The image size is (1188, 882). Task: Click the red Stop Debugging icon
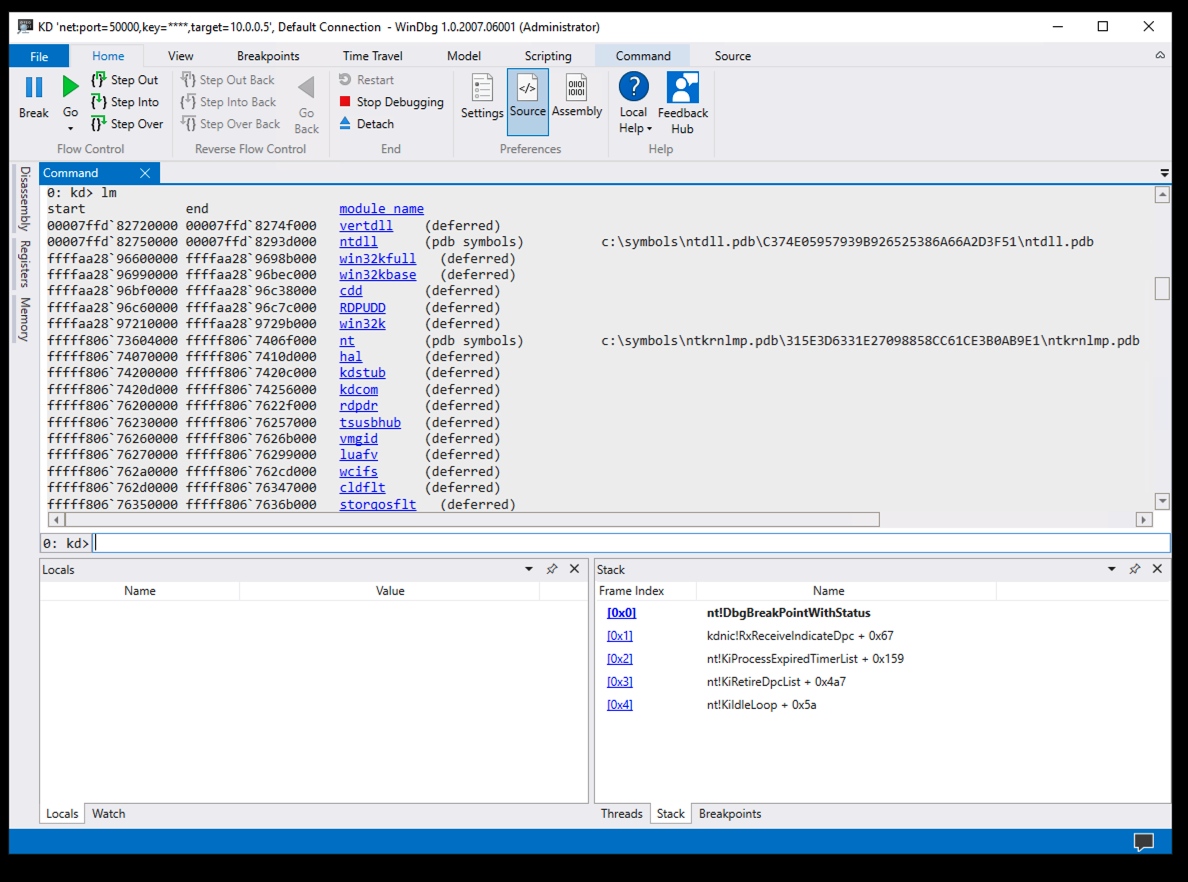(x=345, y=102)
